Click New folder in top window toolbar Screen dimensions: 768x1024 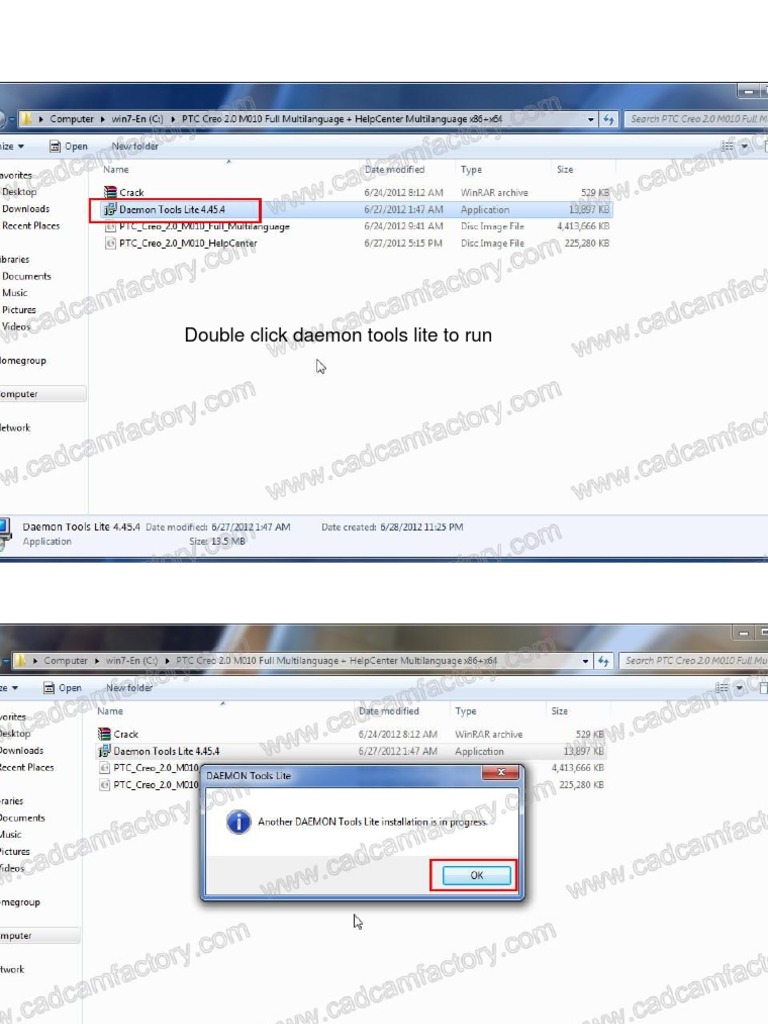pyautogui.click(x=135, y=146)
